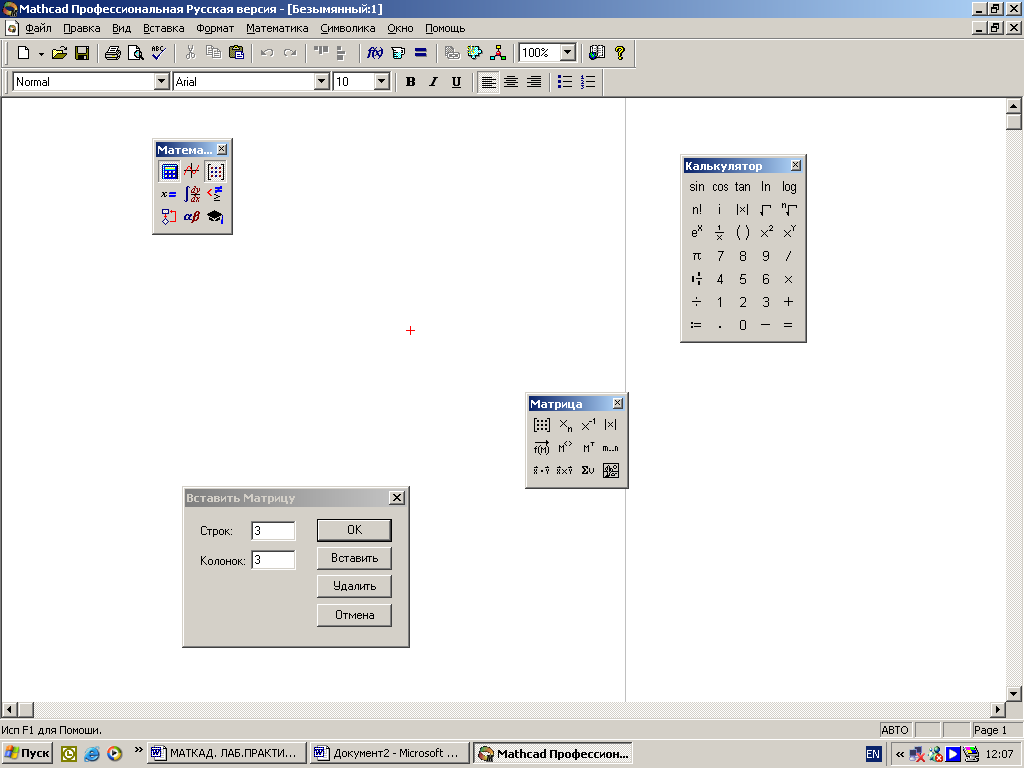
Task: Click the Пуск start button
Action: tap(27, 753)
